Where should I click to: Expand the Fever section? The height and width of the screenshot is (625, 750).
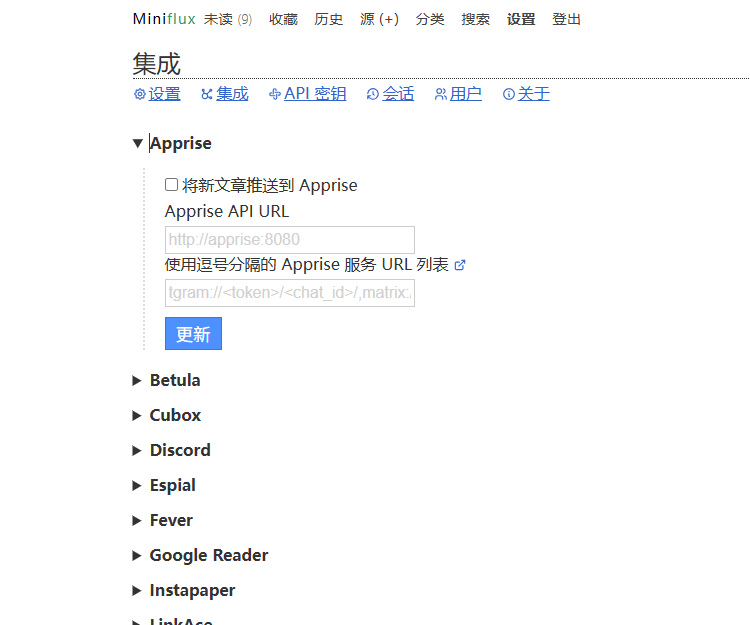(x=163, y=520)
